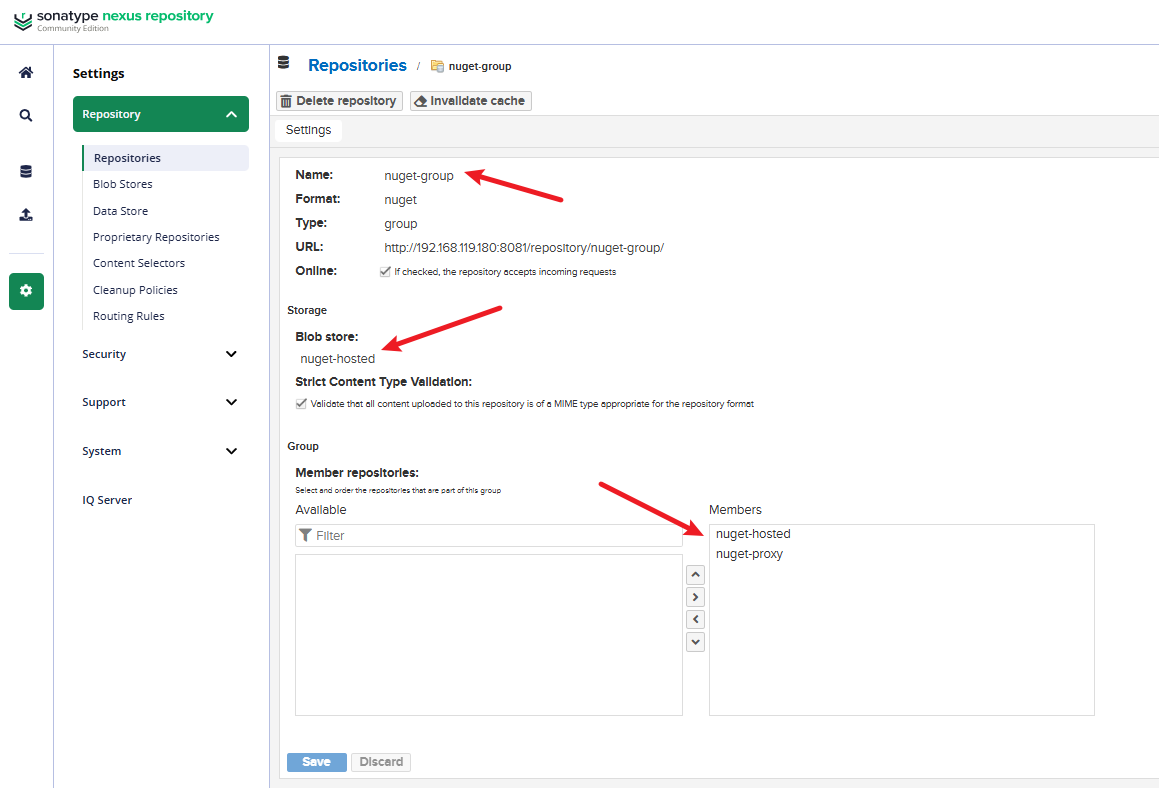Viewport: 1159px width, 788px height.
Task: Click Delete repository button
Action: coord(339,101)
